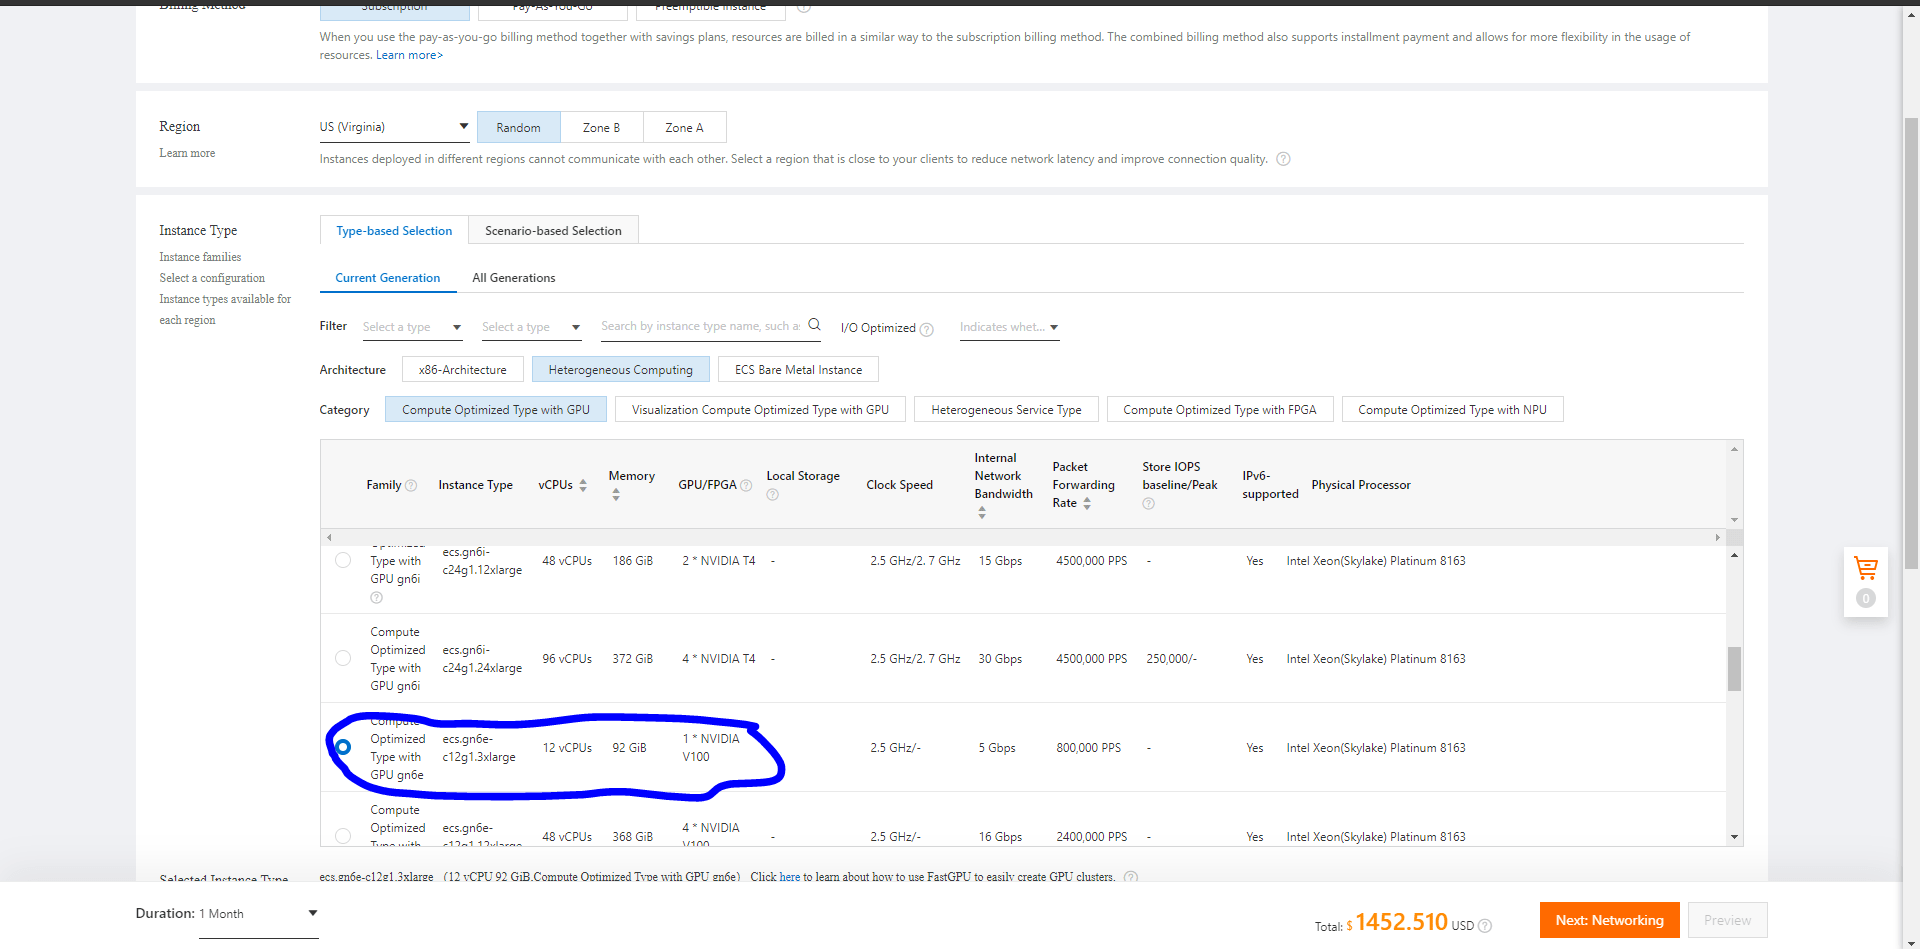Open the Current Generation tab
The height and width of the screenshot is (949, 1920).
tap(388, 278)
